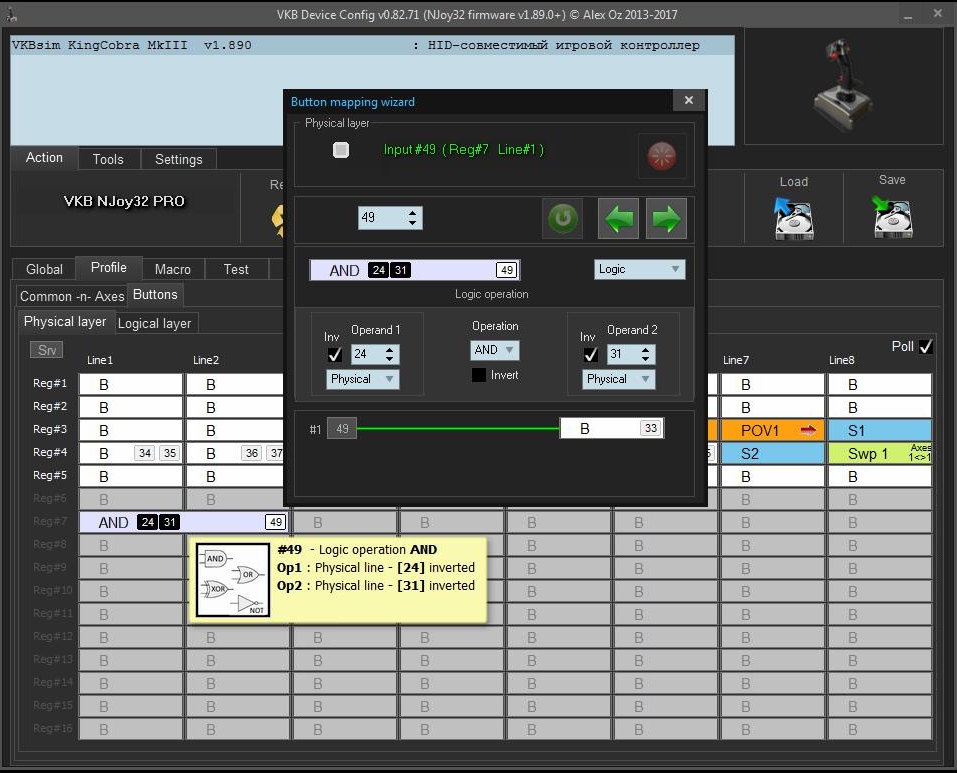Select the POV1 cell in Line7
This screenshot has width=957, height=773.
[x=772, y=430]
